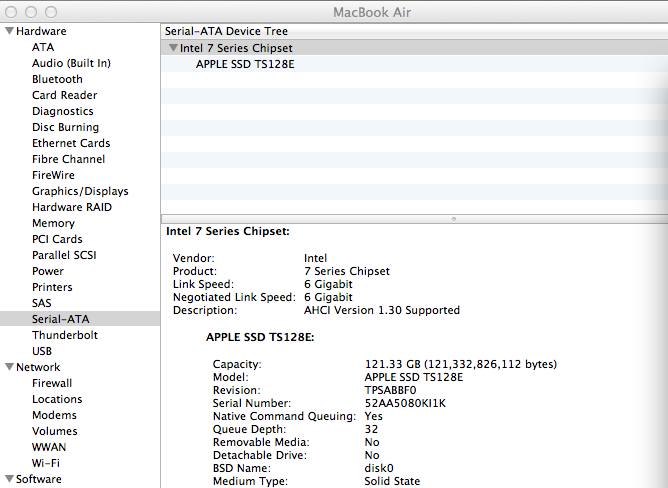Select Card Reader entry
Image resolution: width=668 pixels, height=488 pixels.
[64, 95]
